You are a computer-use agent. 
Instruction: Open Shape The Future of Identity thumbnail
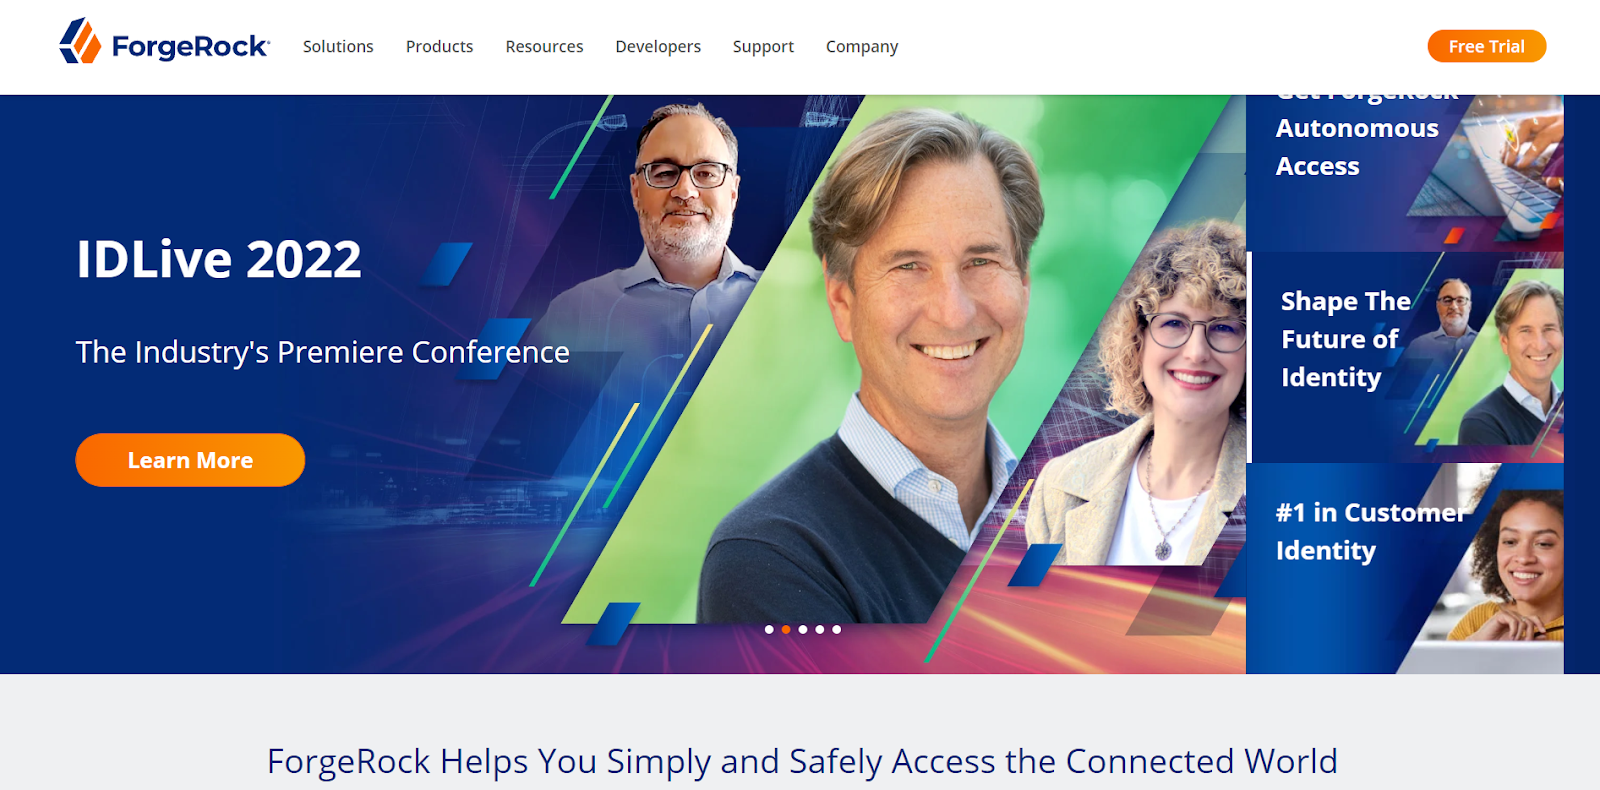click(1406, 356)
